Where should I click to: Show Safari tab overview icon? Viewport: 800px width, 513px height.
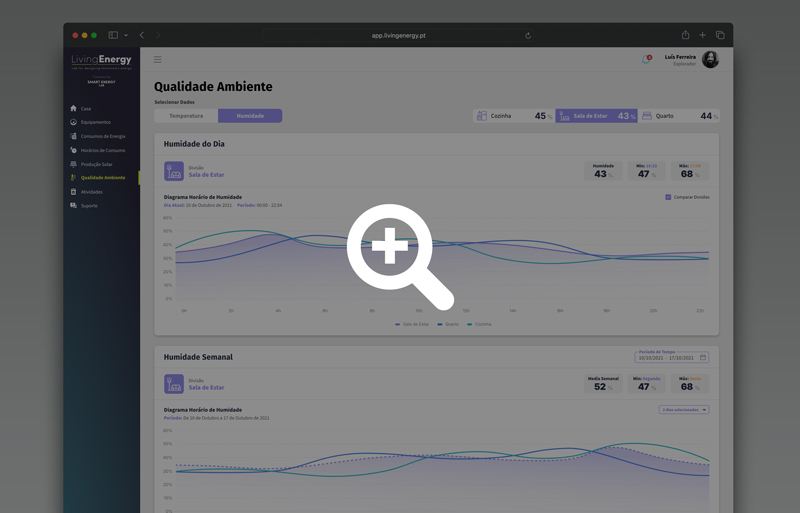(x=720, y=35)
